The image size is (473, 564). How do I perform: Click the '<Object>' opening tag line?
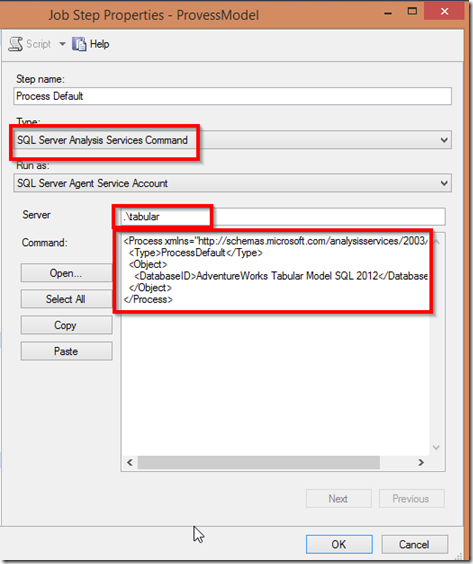[148, 265]
